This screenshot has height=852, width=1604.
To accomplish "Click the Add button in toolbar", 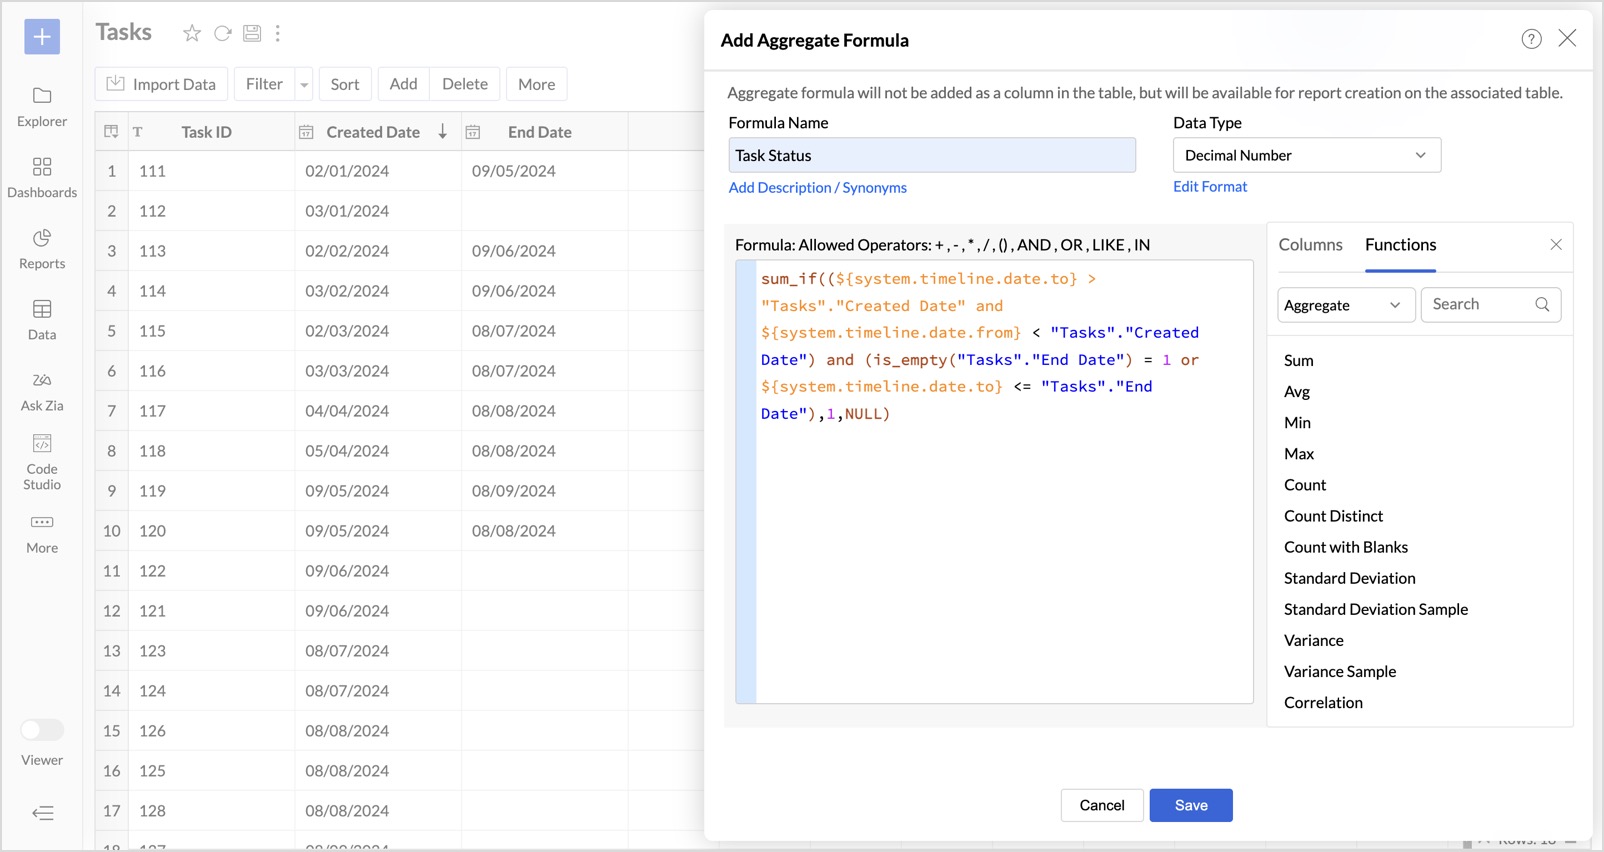I will pos(403,85).
